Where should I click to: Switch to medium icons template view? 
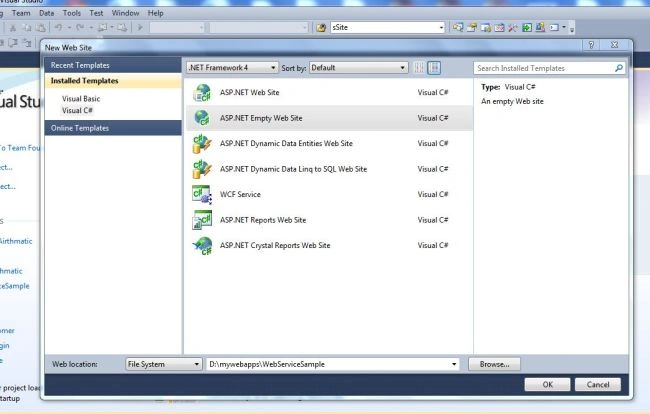click(434, 68)
